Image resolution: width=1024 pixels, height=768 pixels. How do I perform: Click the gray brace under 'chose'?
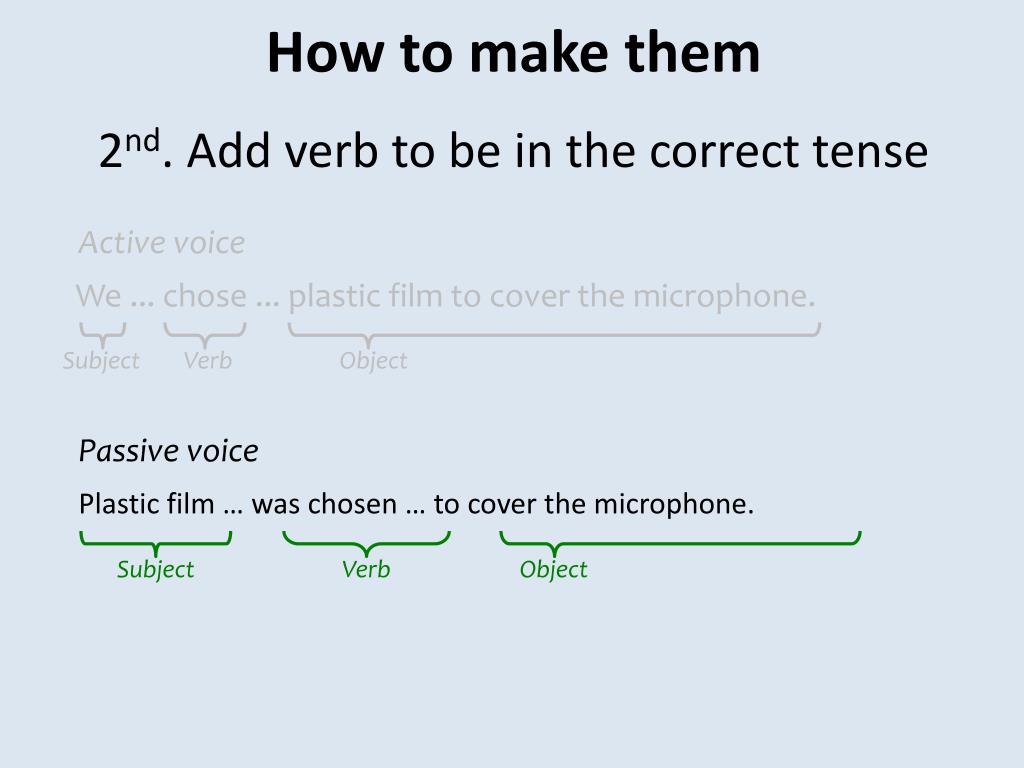(205, 335)
